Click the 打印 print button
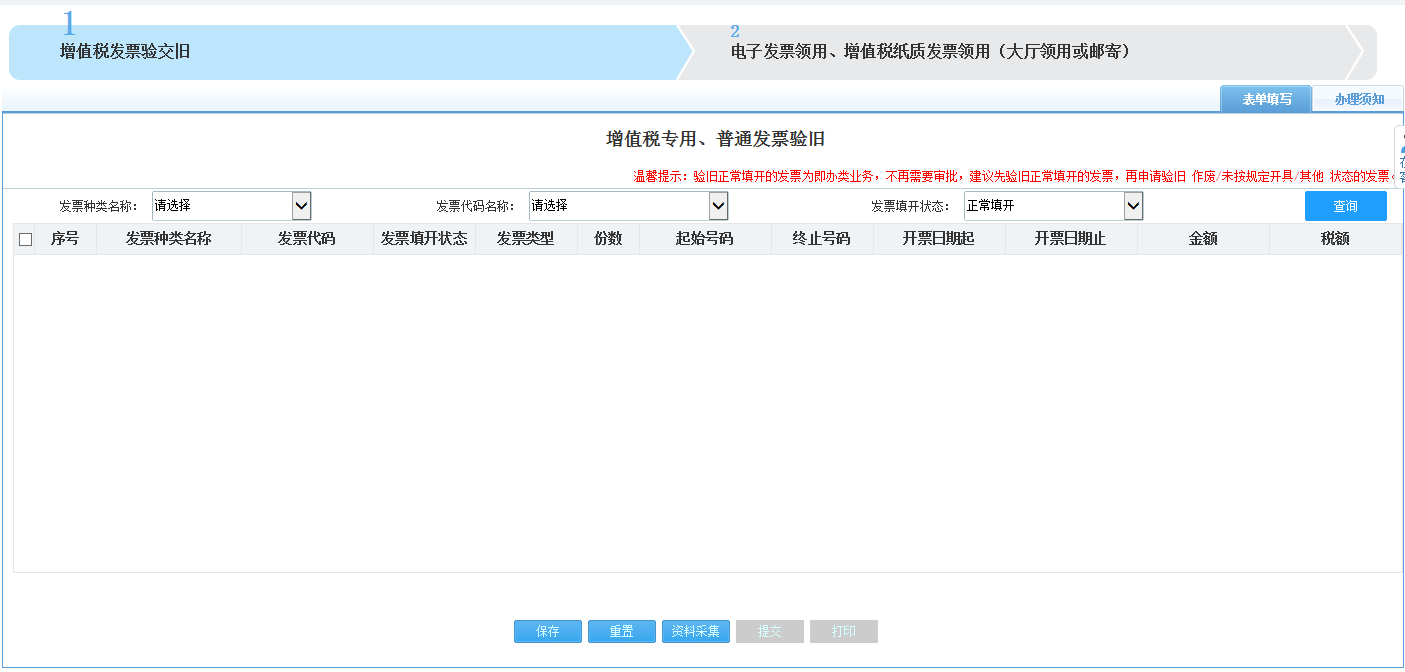1405x672 pixels. click(843, 631)
